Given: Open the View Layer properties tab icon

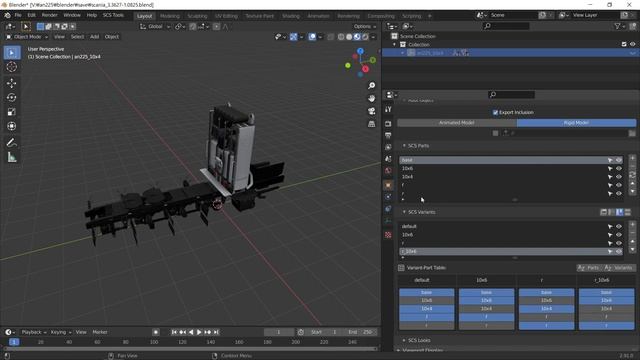Looking at the screenshot, I should [x=388, y=147].
